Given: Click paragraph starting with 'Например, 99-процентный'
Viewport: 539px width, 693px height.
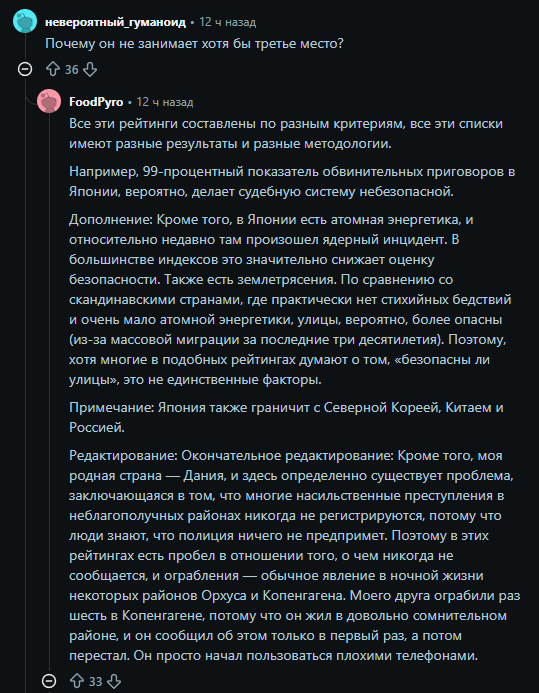Looking at the screenshot, I should 292,182.
